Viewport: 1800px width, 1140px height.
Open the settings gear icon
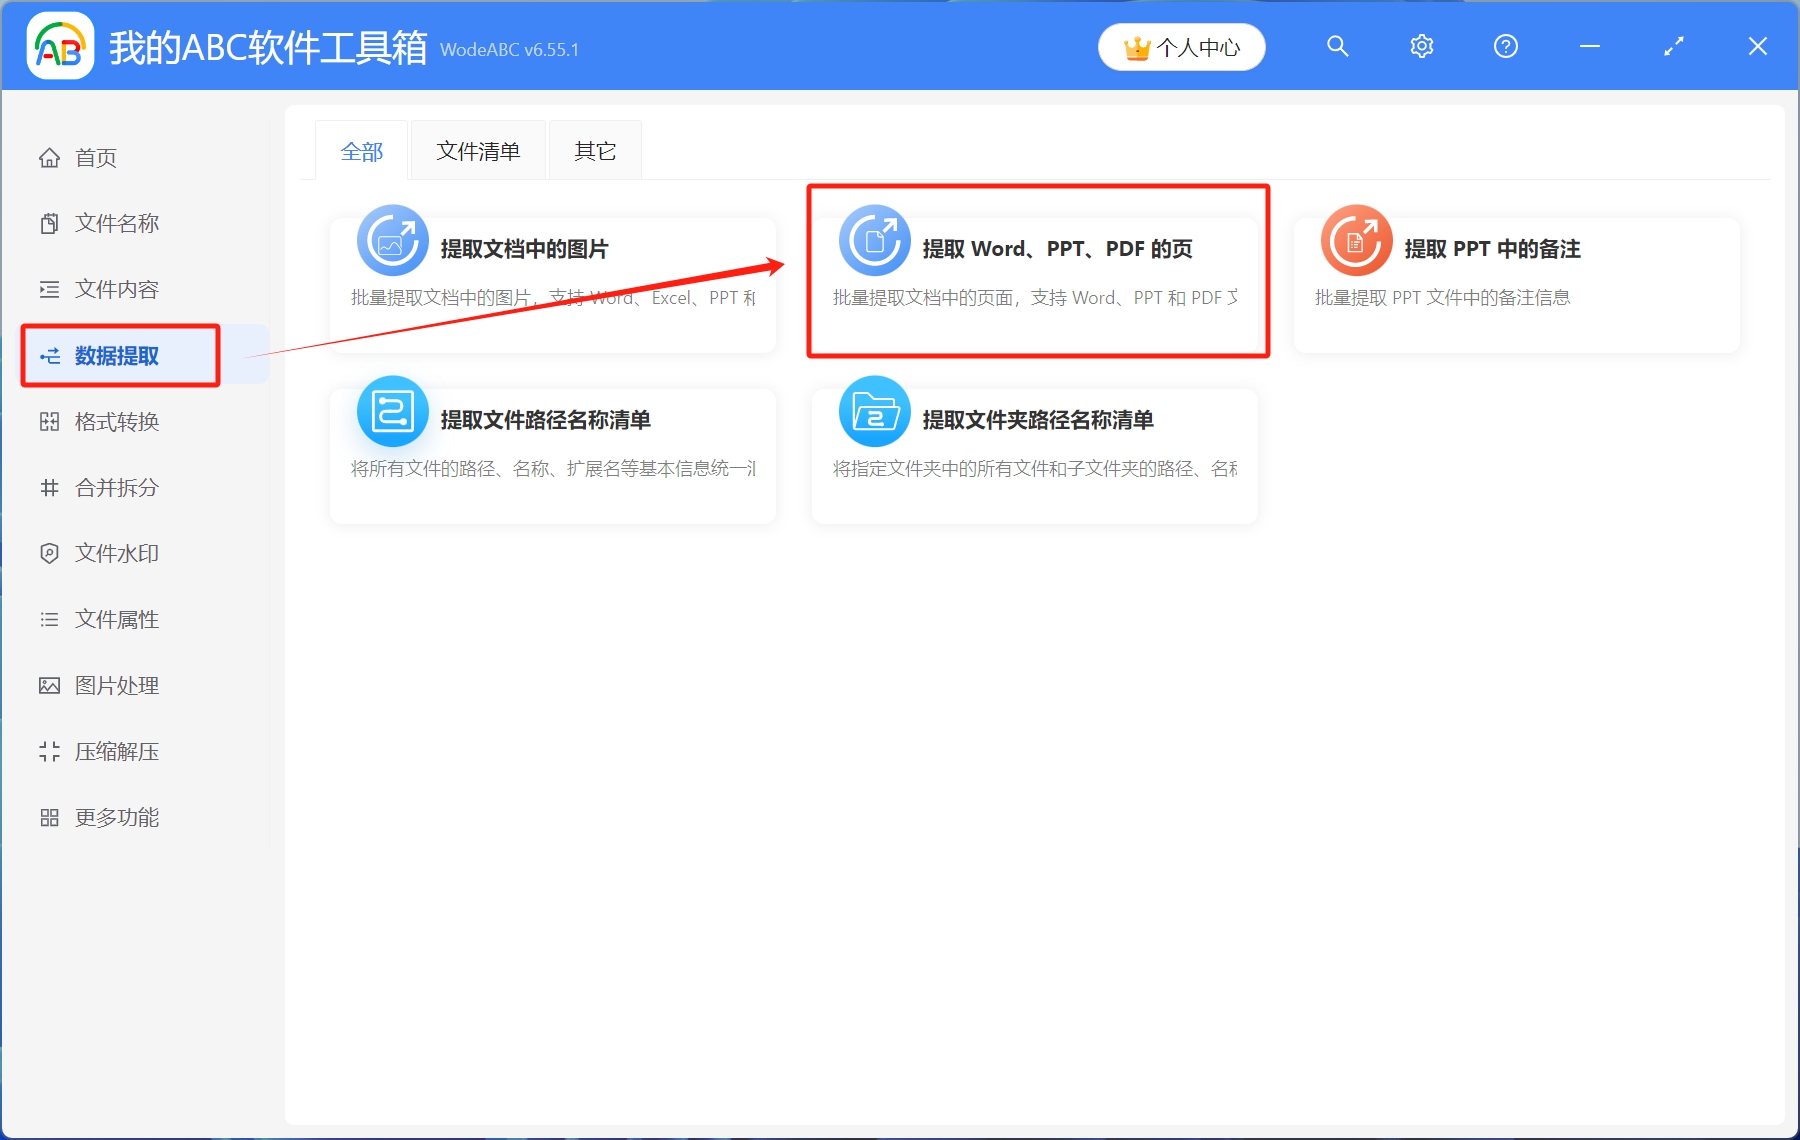click(1421, 46)
